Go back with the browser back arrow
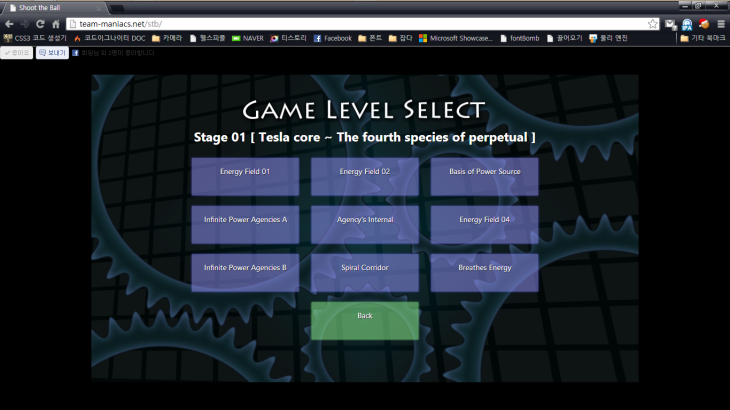 coord(9,24)
